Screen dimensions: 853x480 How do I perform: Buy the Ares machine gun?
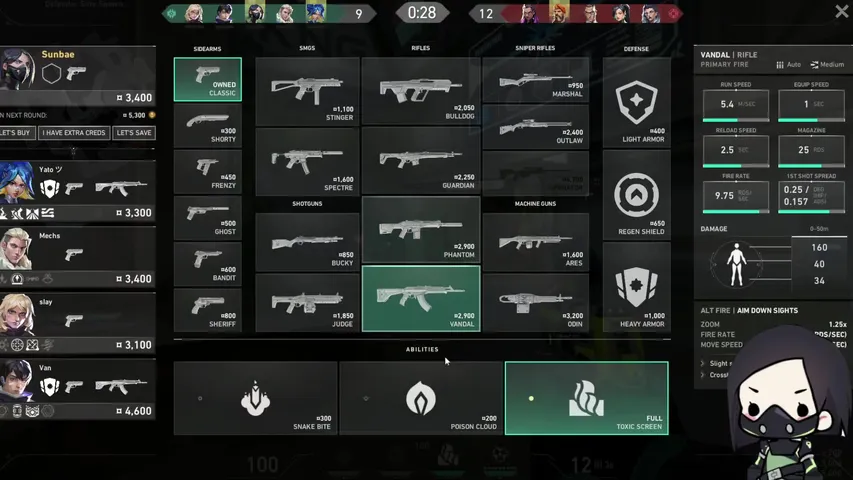click(536, 242)
